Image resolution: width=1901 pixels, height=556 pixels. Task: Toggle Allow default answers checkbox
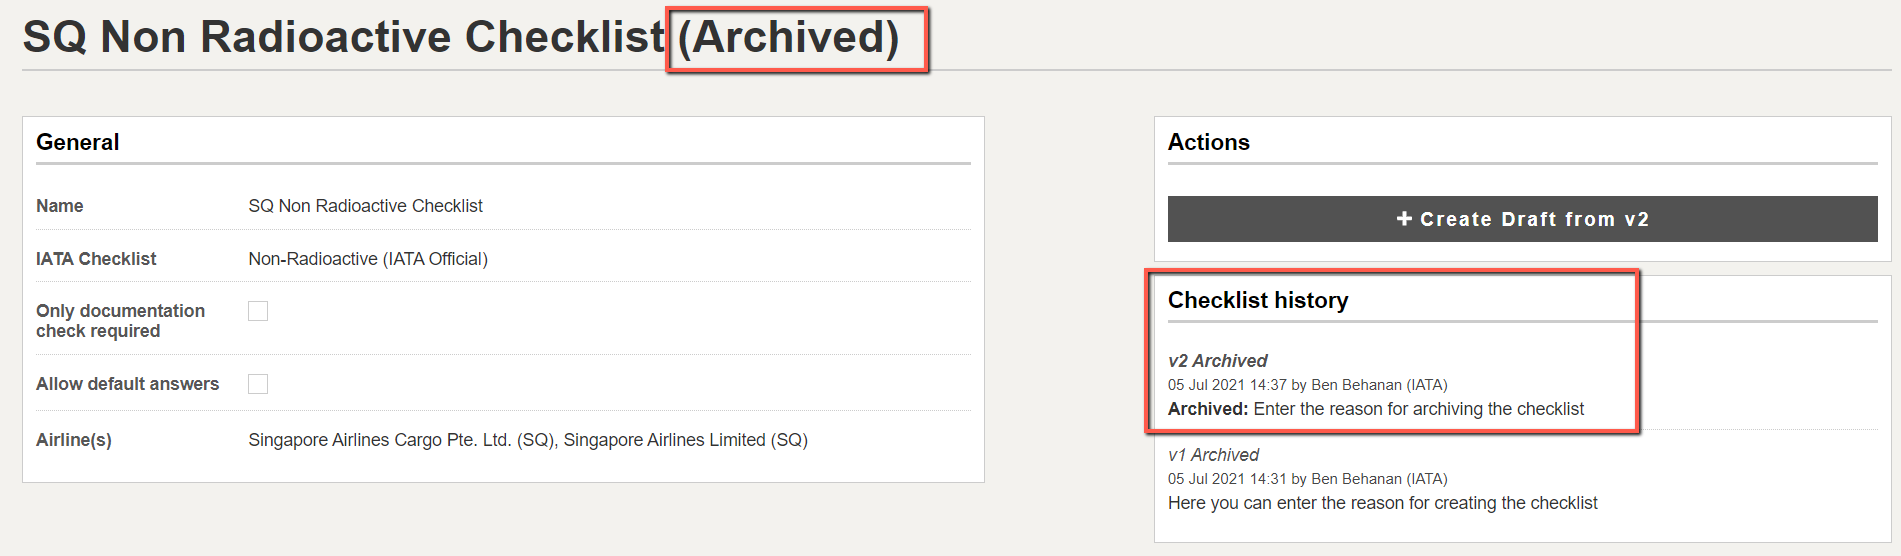(x=258, y=384)
